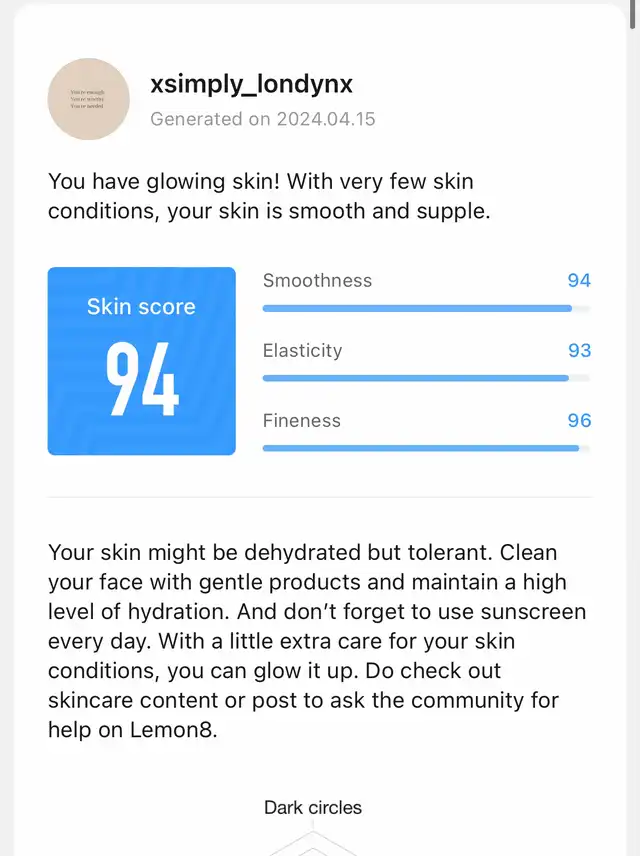Tap the blue Skin score tile

(x=141, y=361)
